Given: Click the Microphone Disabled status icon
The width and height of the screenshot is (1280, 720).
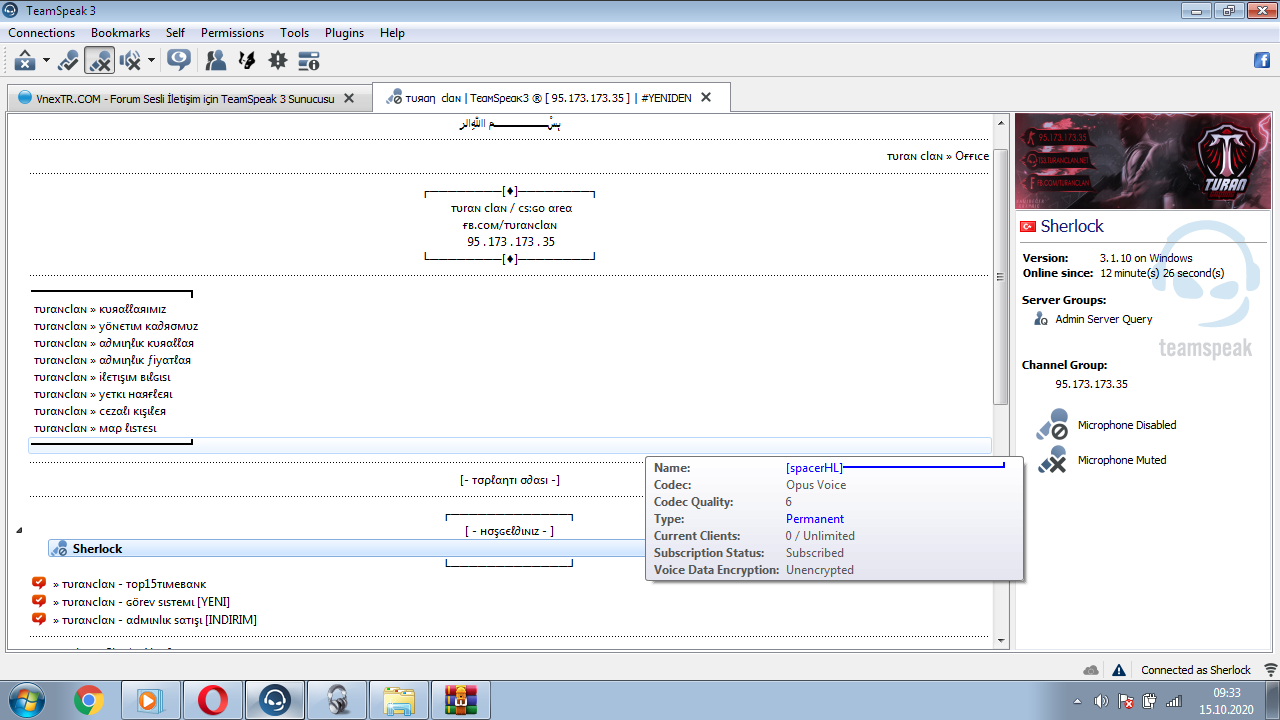Looking at the screenshot, I should 1052,425.
